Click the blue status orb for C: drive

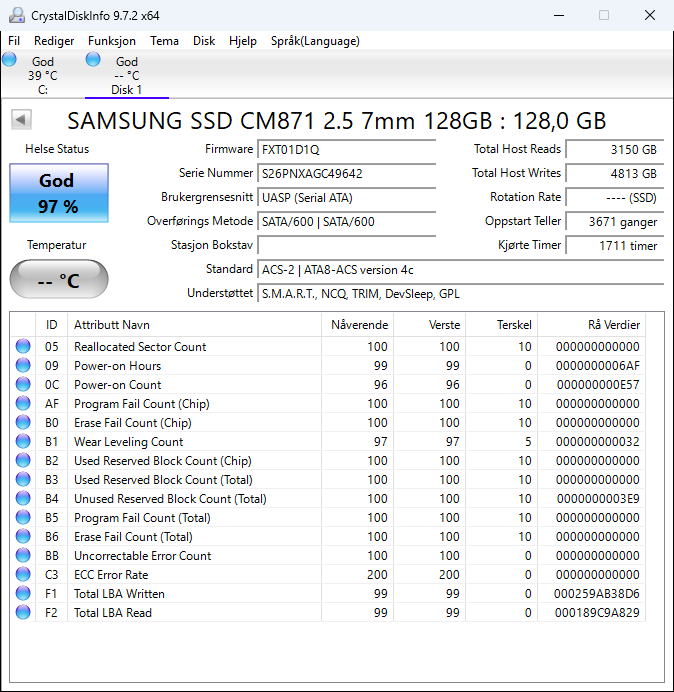coord(9,59)
